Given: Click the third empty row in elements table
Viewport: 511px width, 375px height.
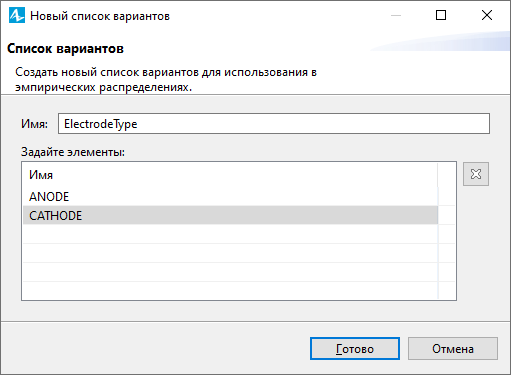Looking at the screenshot, I should 230,272.
